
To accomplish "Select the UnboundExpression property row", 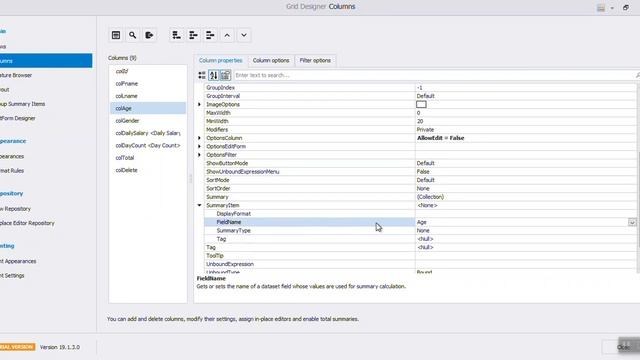I will coord(420,264).
